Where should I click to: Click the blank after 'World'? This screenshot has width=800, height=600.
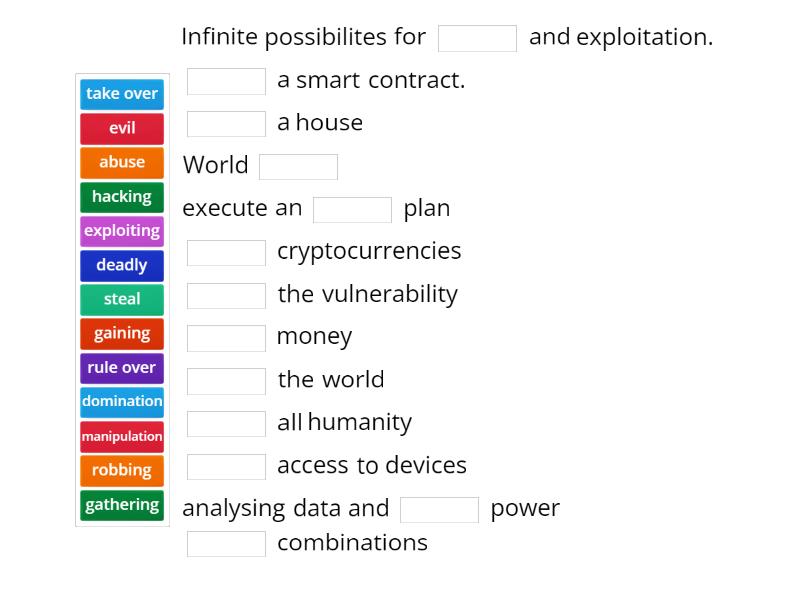(x=298, y=166)
